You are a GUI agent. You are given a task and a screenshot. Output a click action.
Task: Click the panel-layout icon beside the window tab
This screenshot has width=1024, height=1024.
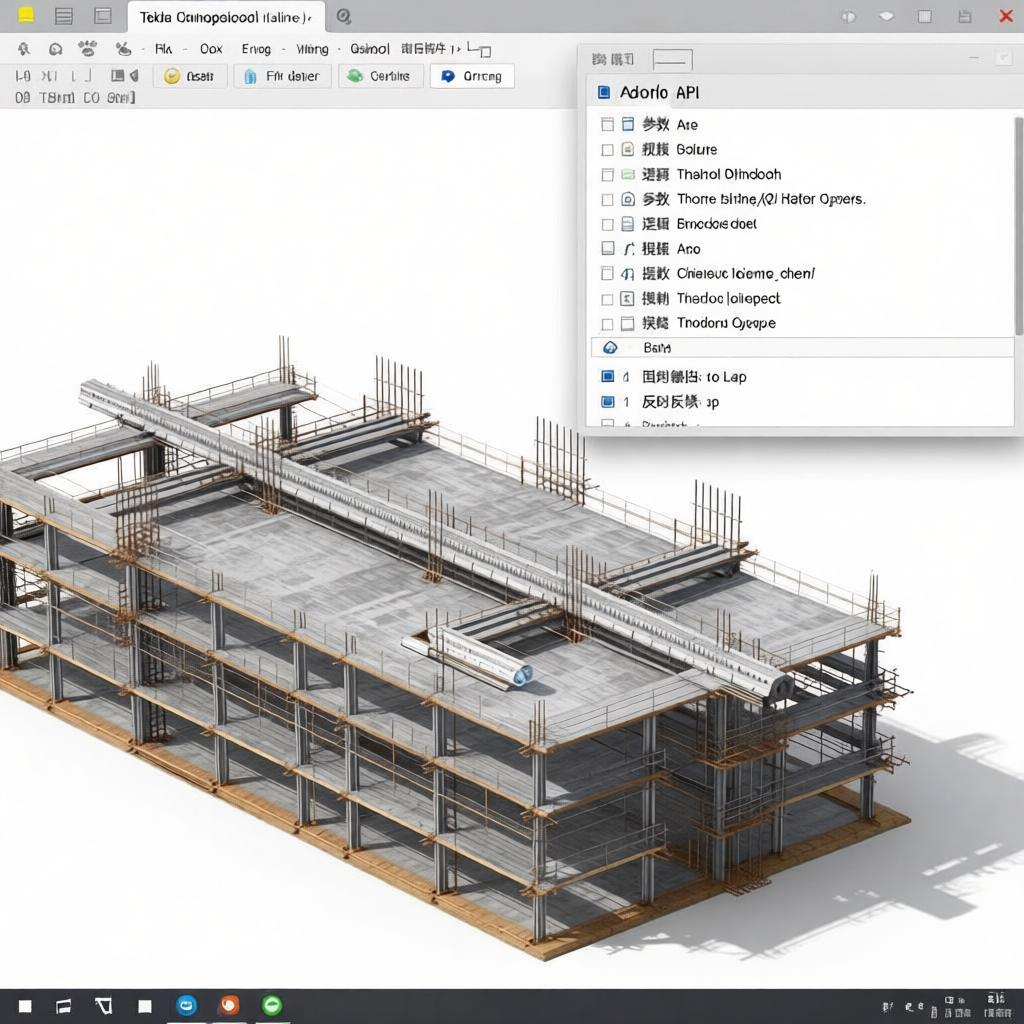pos(103,16)
